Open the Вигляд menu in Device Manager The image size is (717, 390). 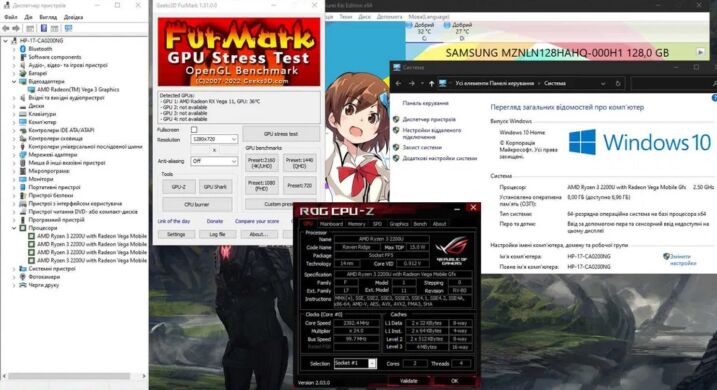click(48, 17)
